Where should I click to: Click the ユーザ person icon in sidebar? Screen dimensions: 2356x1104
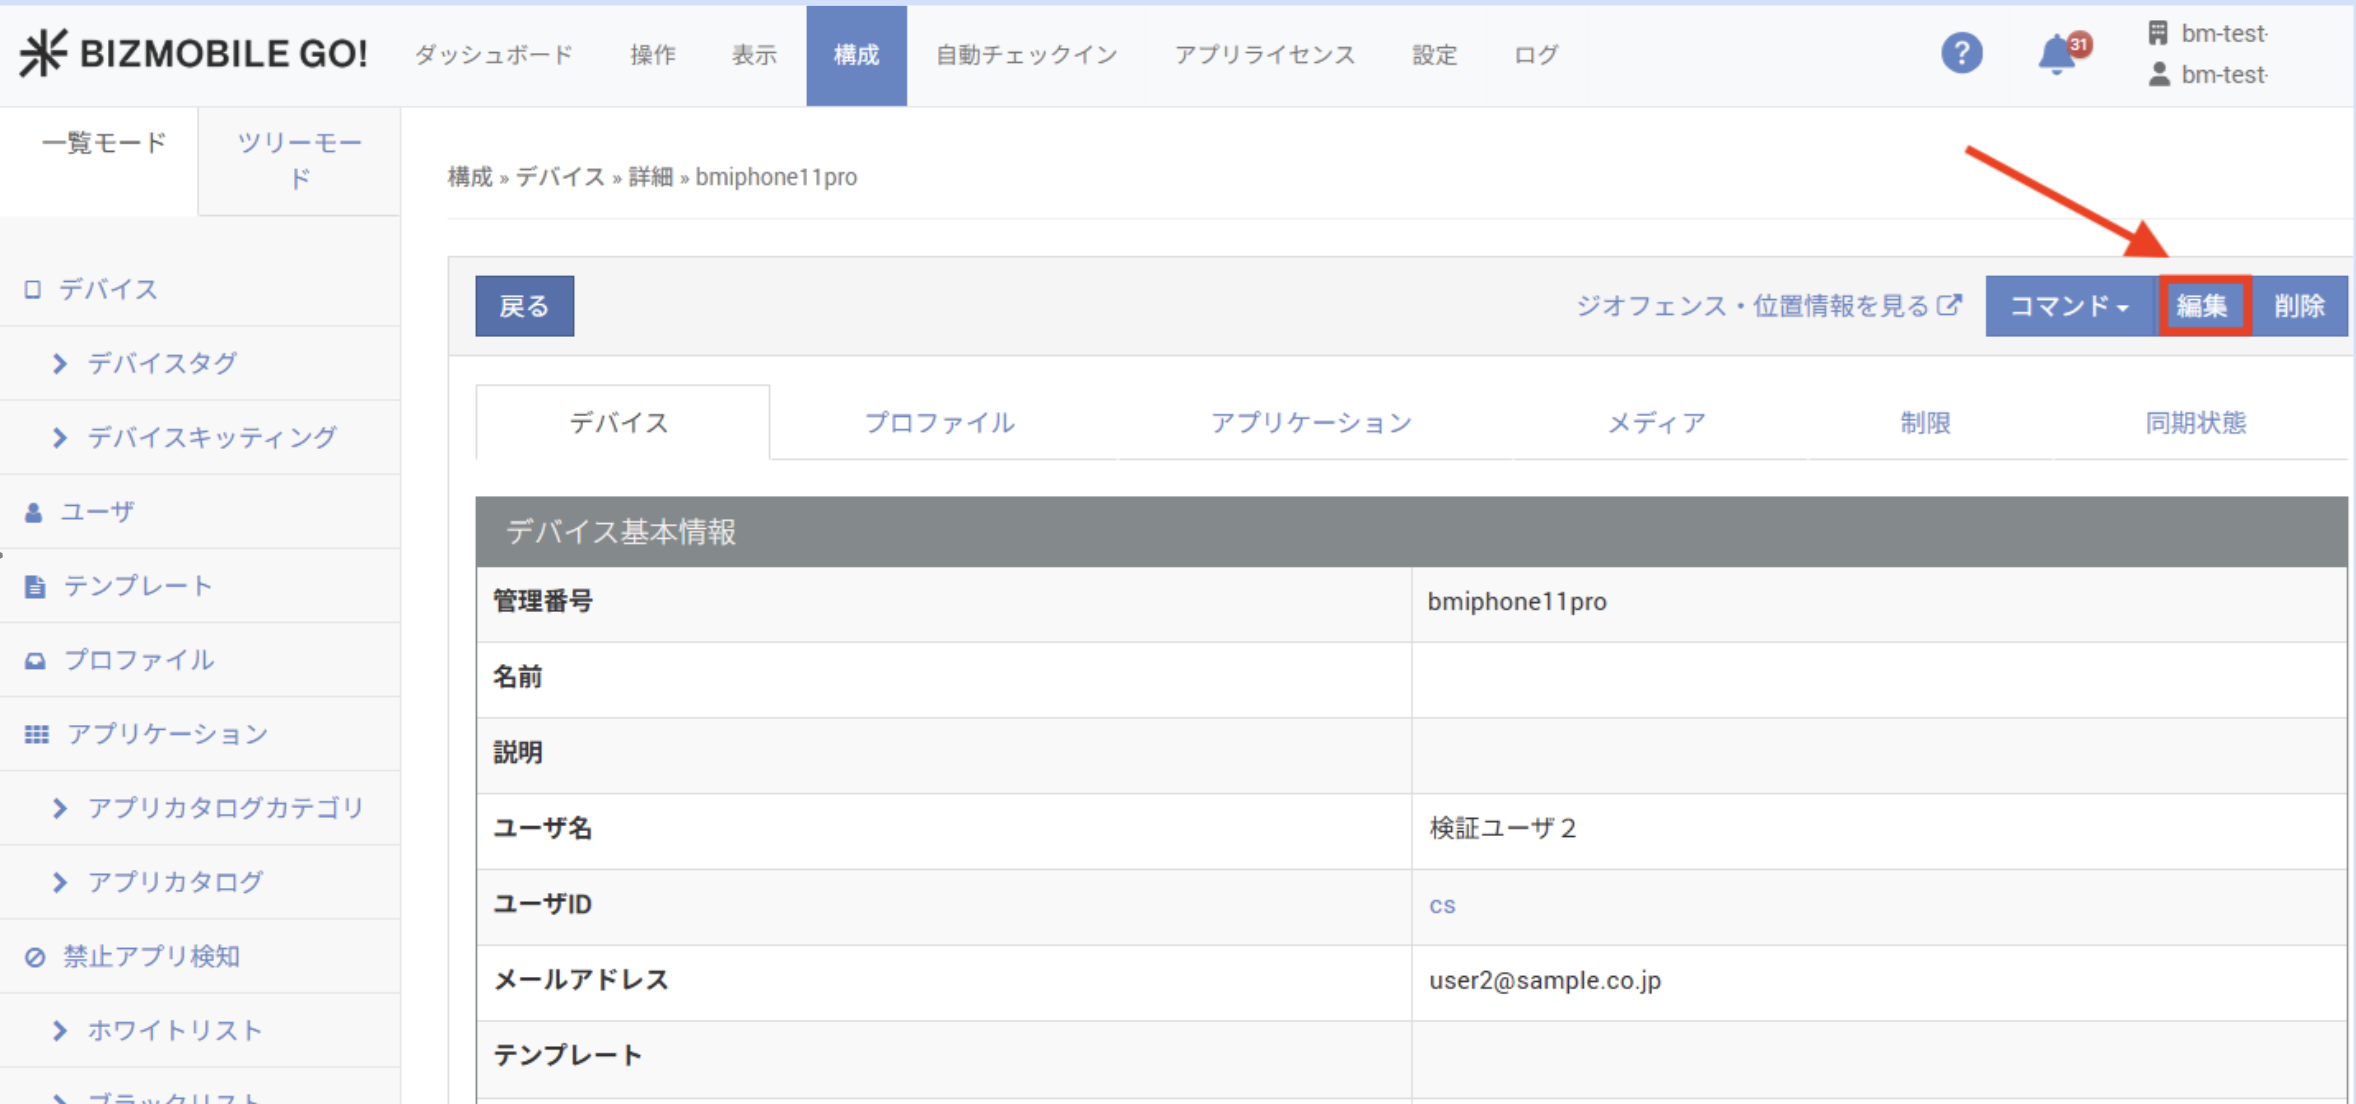point(34,512)
